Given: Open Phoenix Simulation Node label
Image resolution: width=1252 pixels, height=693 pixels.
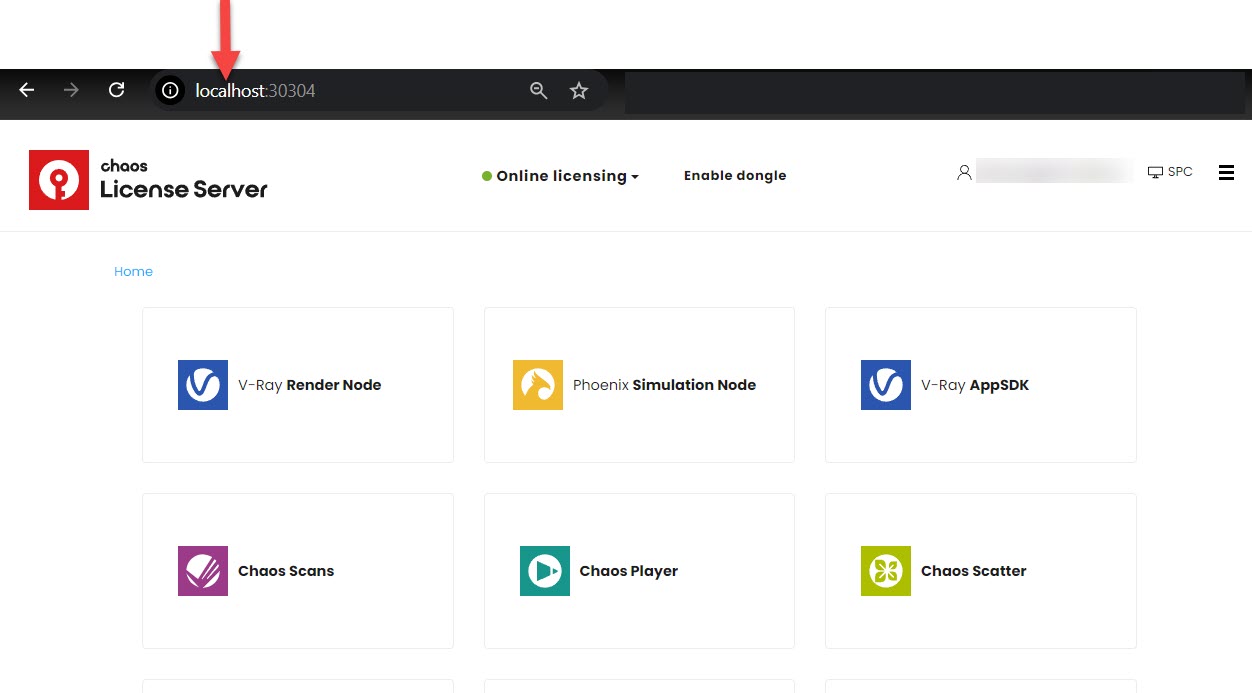Looking at the screenshot, I should point(664,385).
